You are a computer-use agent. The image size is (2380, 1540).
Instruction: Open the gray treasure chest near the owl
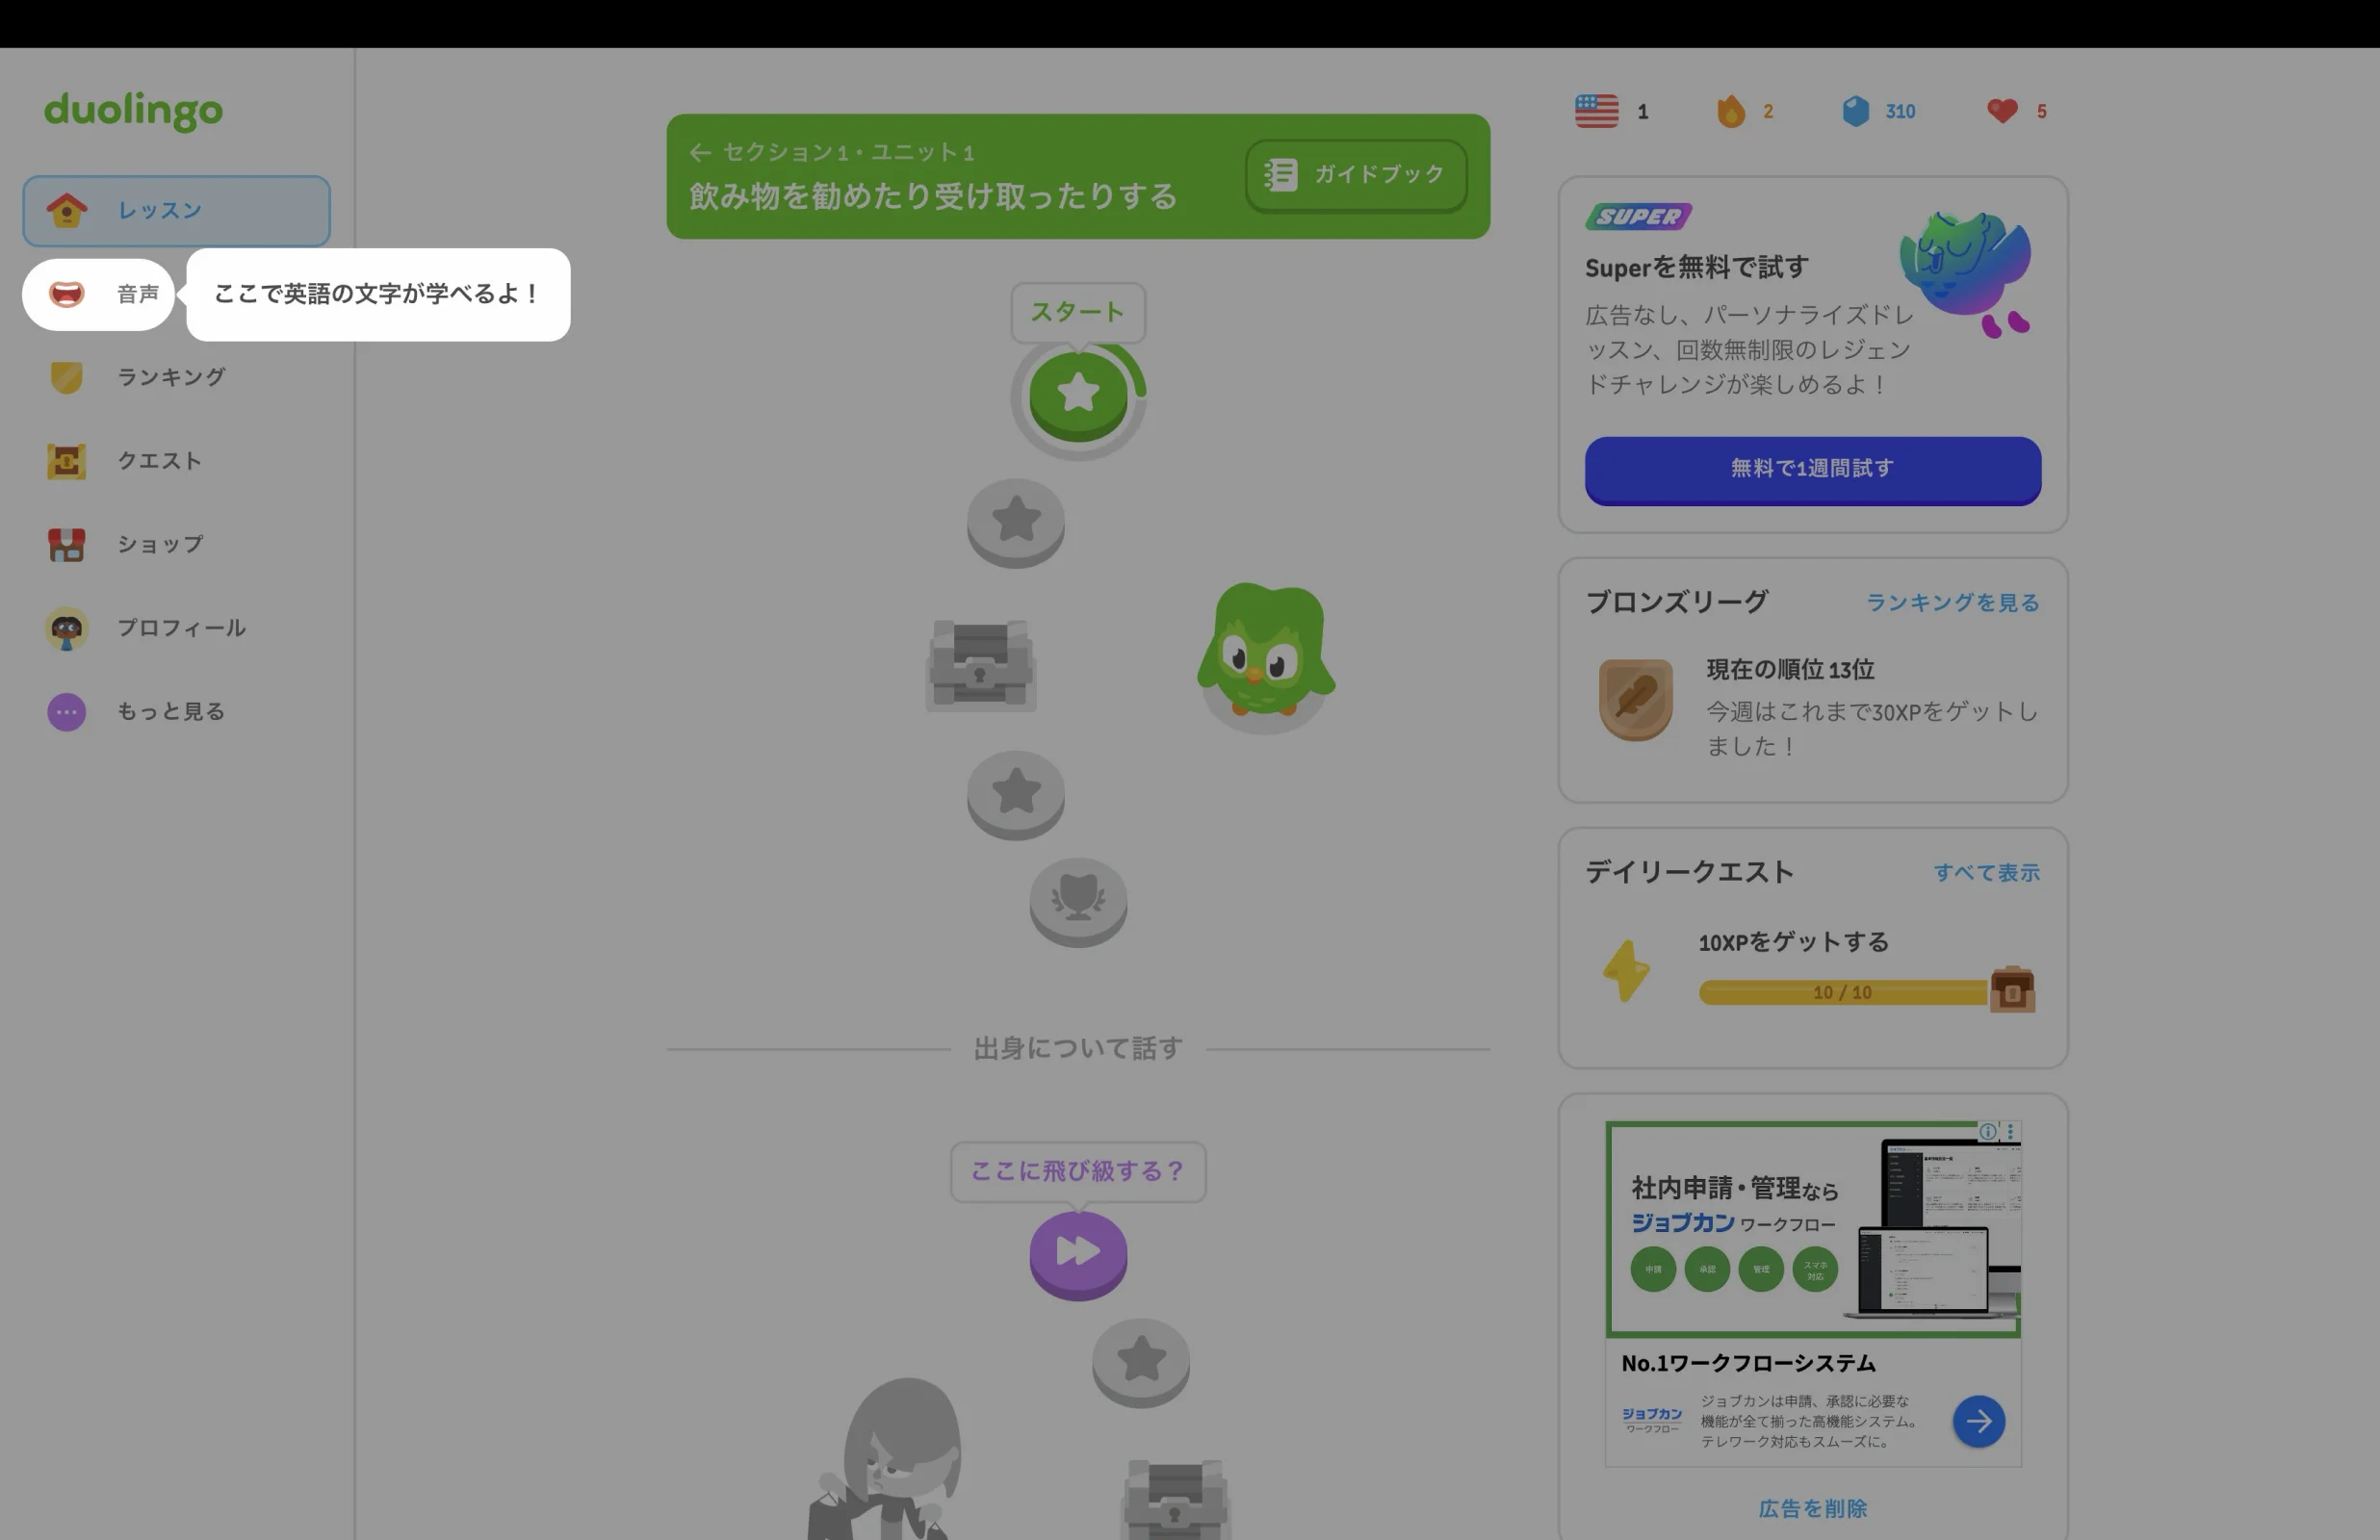(980, 665)
